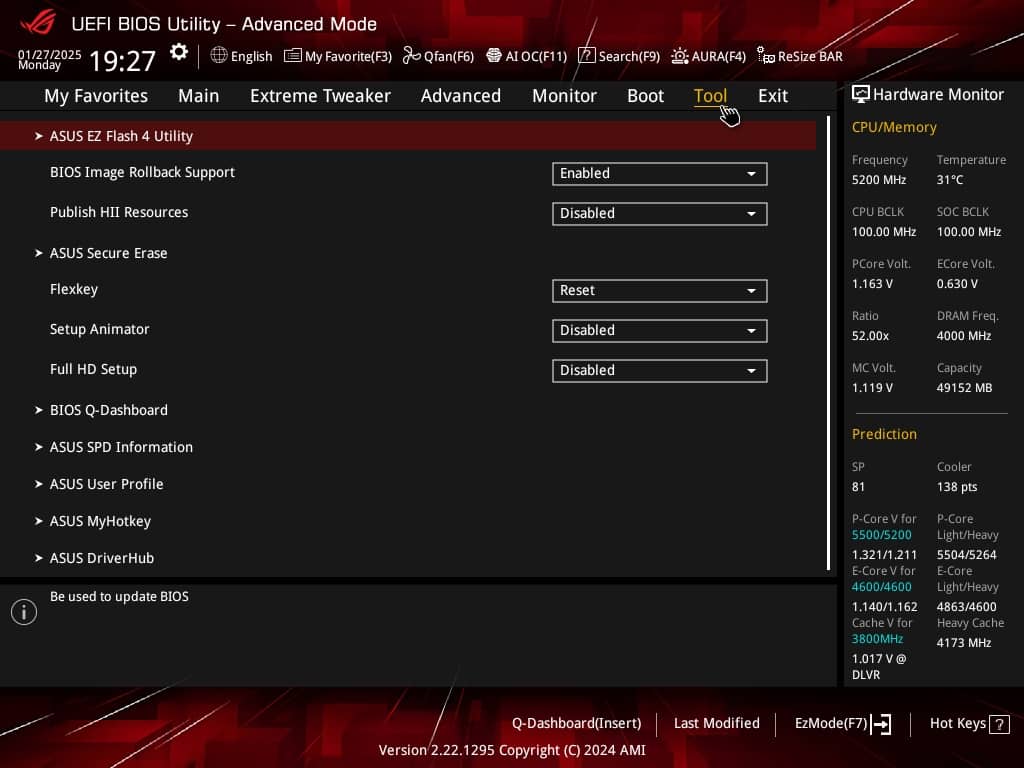Click the English language button
Screen dimensions: 1024x768
(x=242, y=56)
